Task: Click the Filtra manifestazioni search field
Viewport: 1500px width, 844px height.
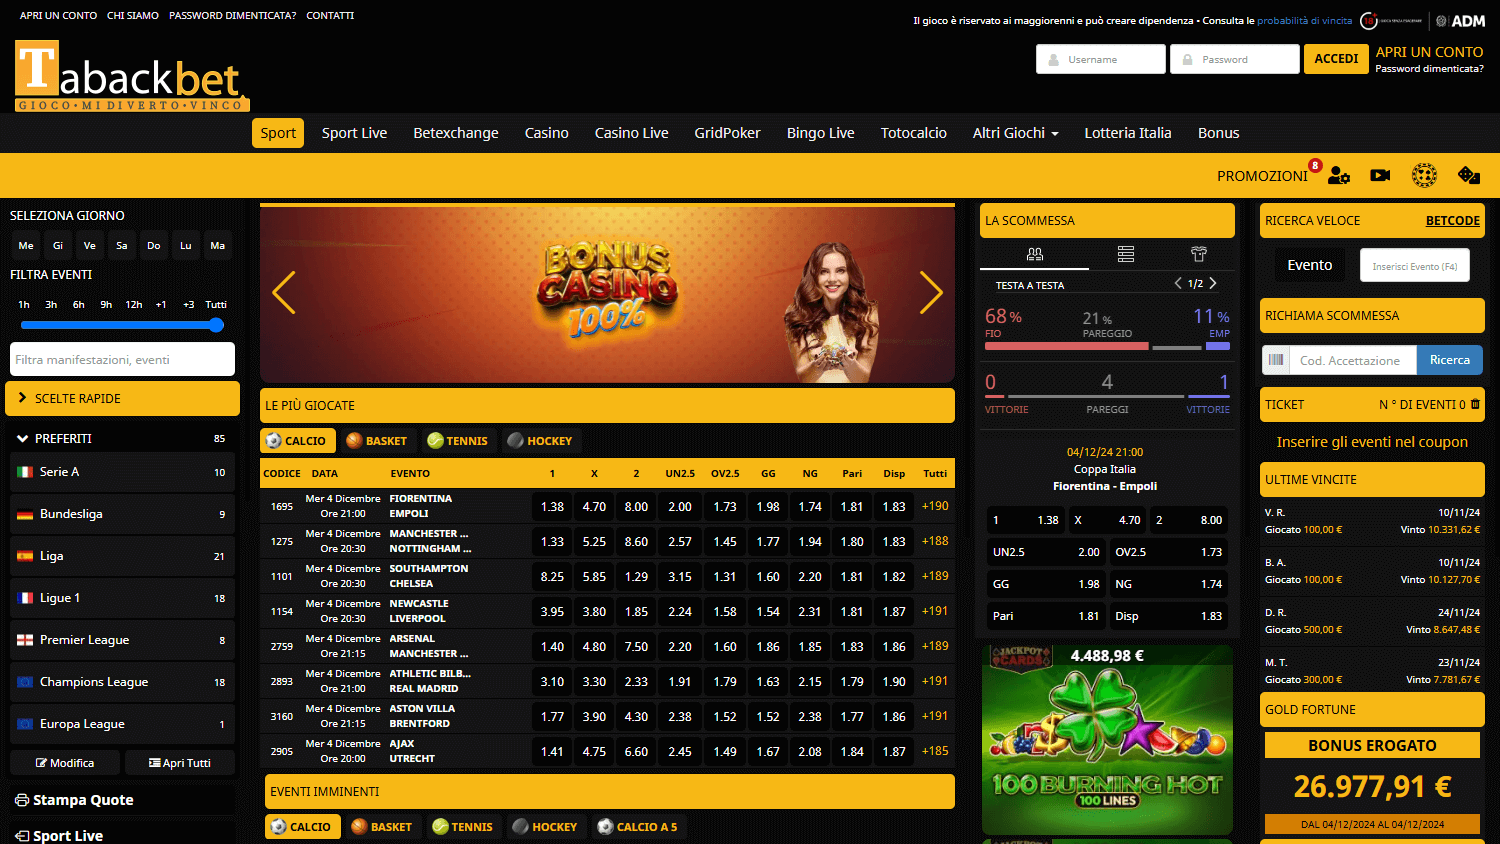Action: (122, 359)
